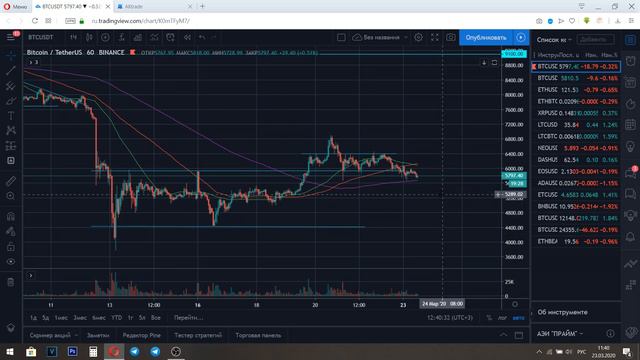Open Photoshop from the taskbar
The height and width of the screenshot is (360, 640).
pyautogui.click(x=72, y=351)
